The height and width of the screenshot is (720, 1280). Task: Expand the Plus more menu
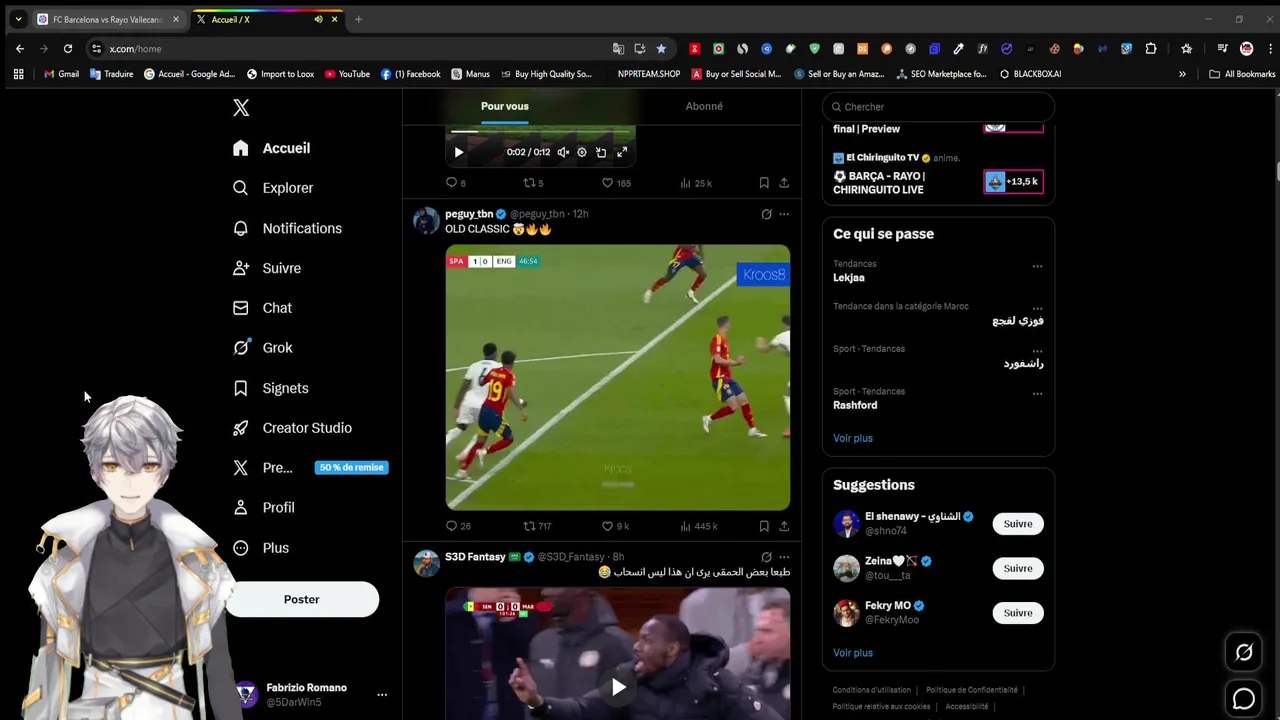pos(262,548)
